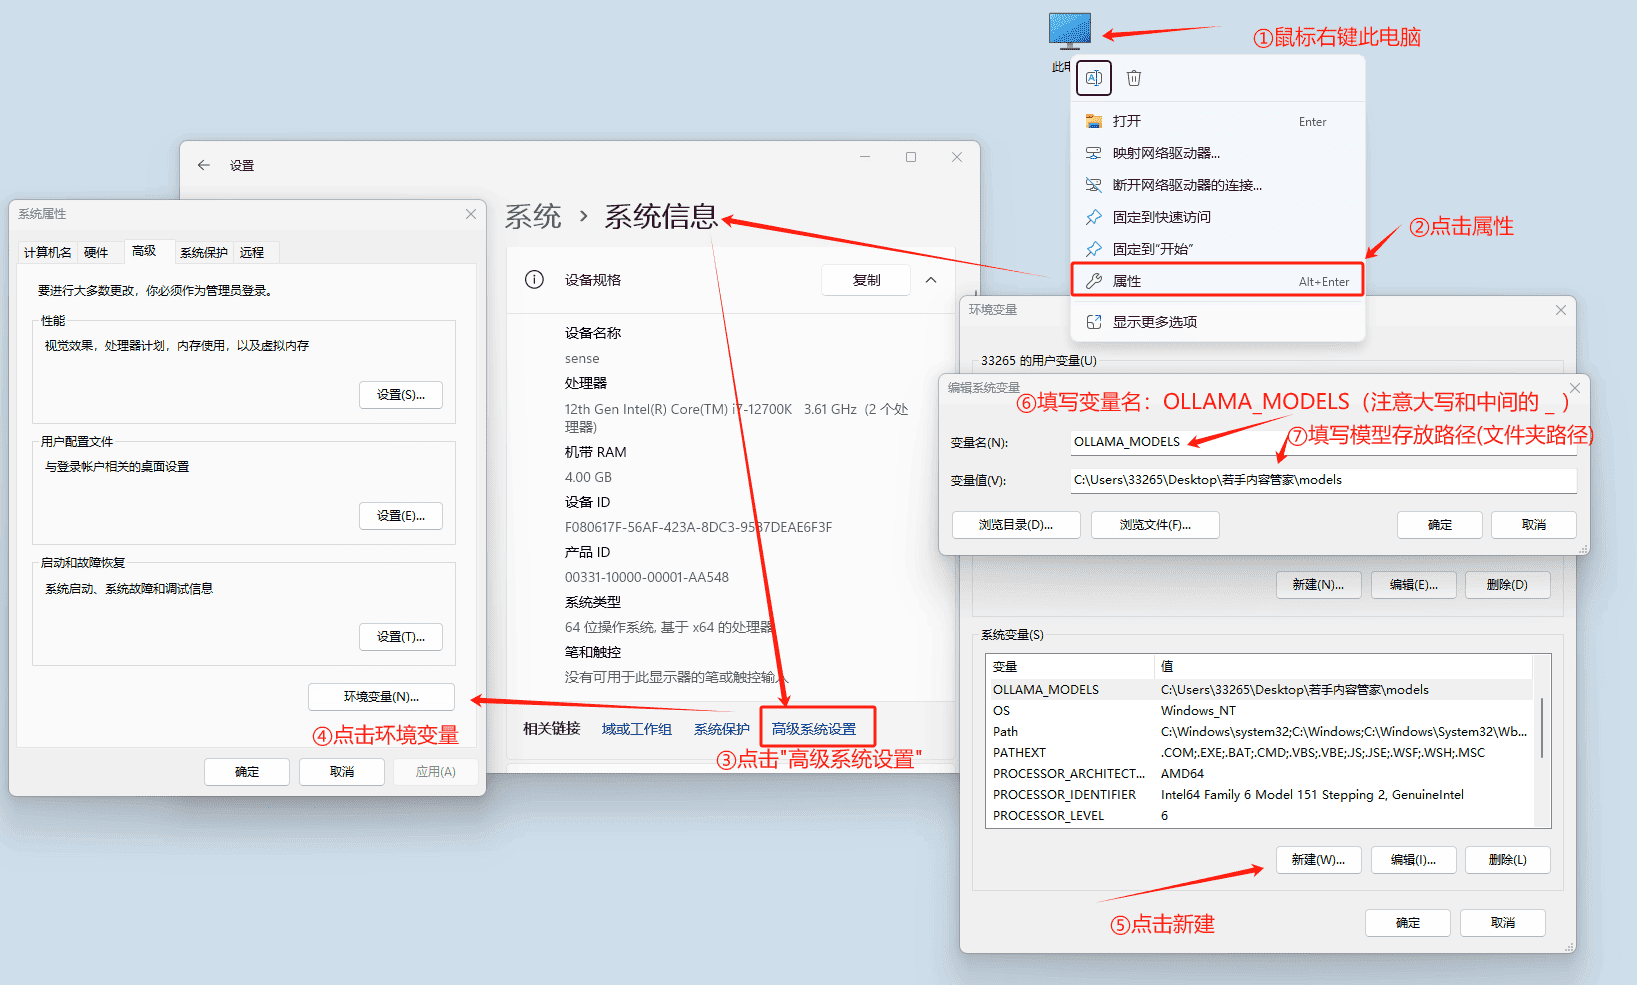Screen dimensions: 1637x985
Task: Click the info icon next to 设备规格
Action: point(533,280)
